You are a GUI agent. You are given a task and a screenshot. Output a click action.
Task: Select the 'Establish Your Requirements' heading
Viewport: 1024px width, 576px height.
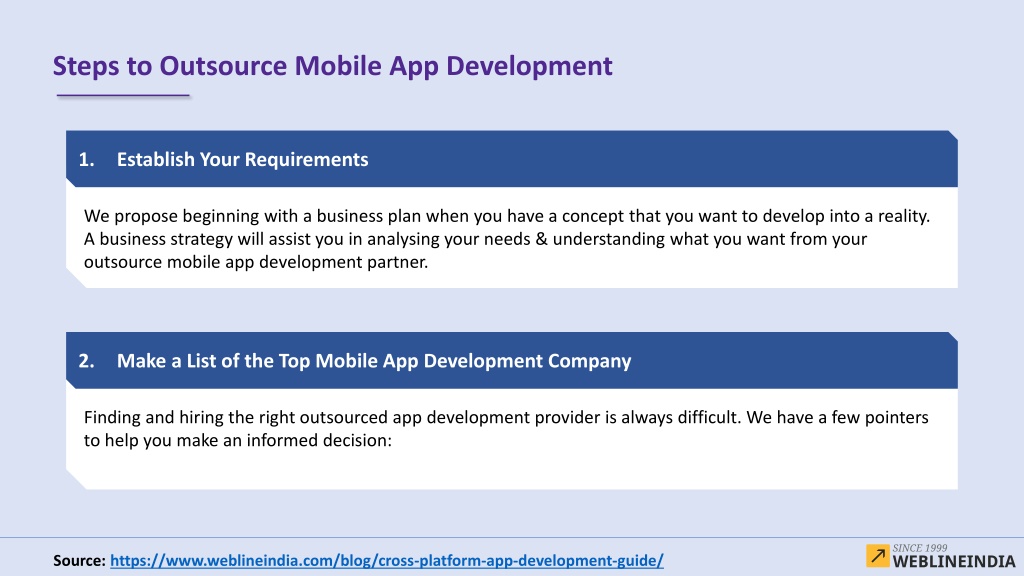coord(242,159)
